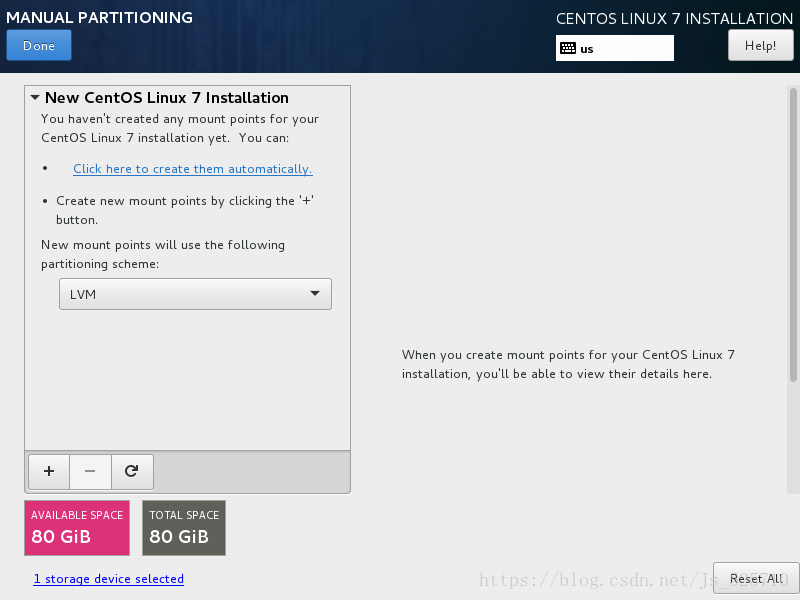Click the AVAILABLE SPACE 80 GiB box
800x600 pixels.
point(77,528)
